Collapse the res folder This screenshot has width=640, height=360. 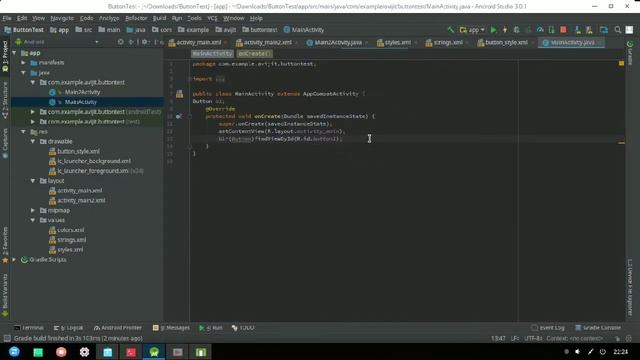point(24,132)
